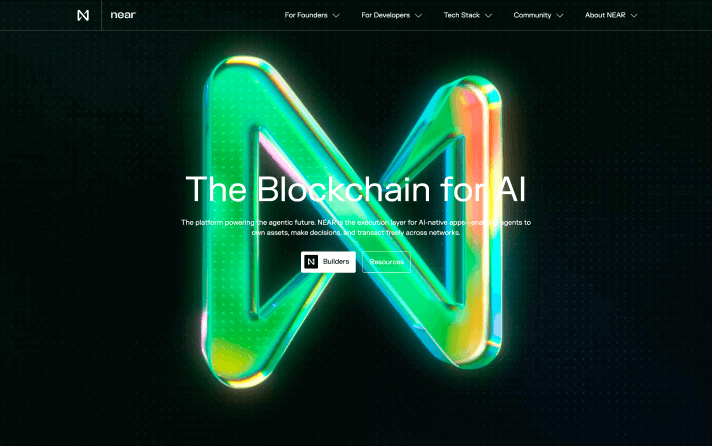Click the near wordmark in header

pyautogui.click(x=123, y=15)
